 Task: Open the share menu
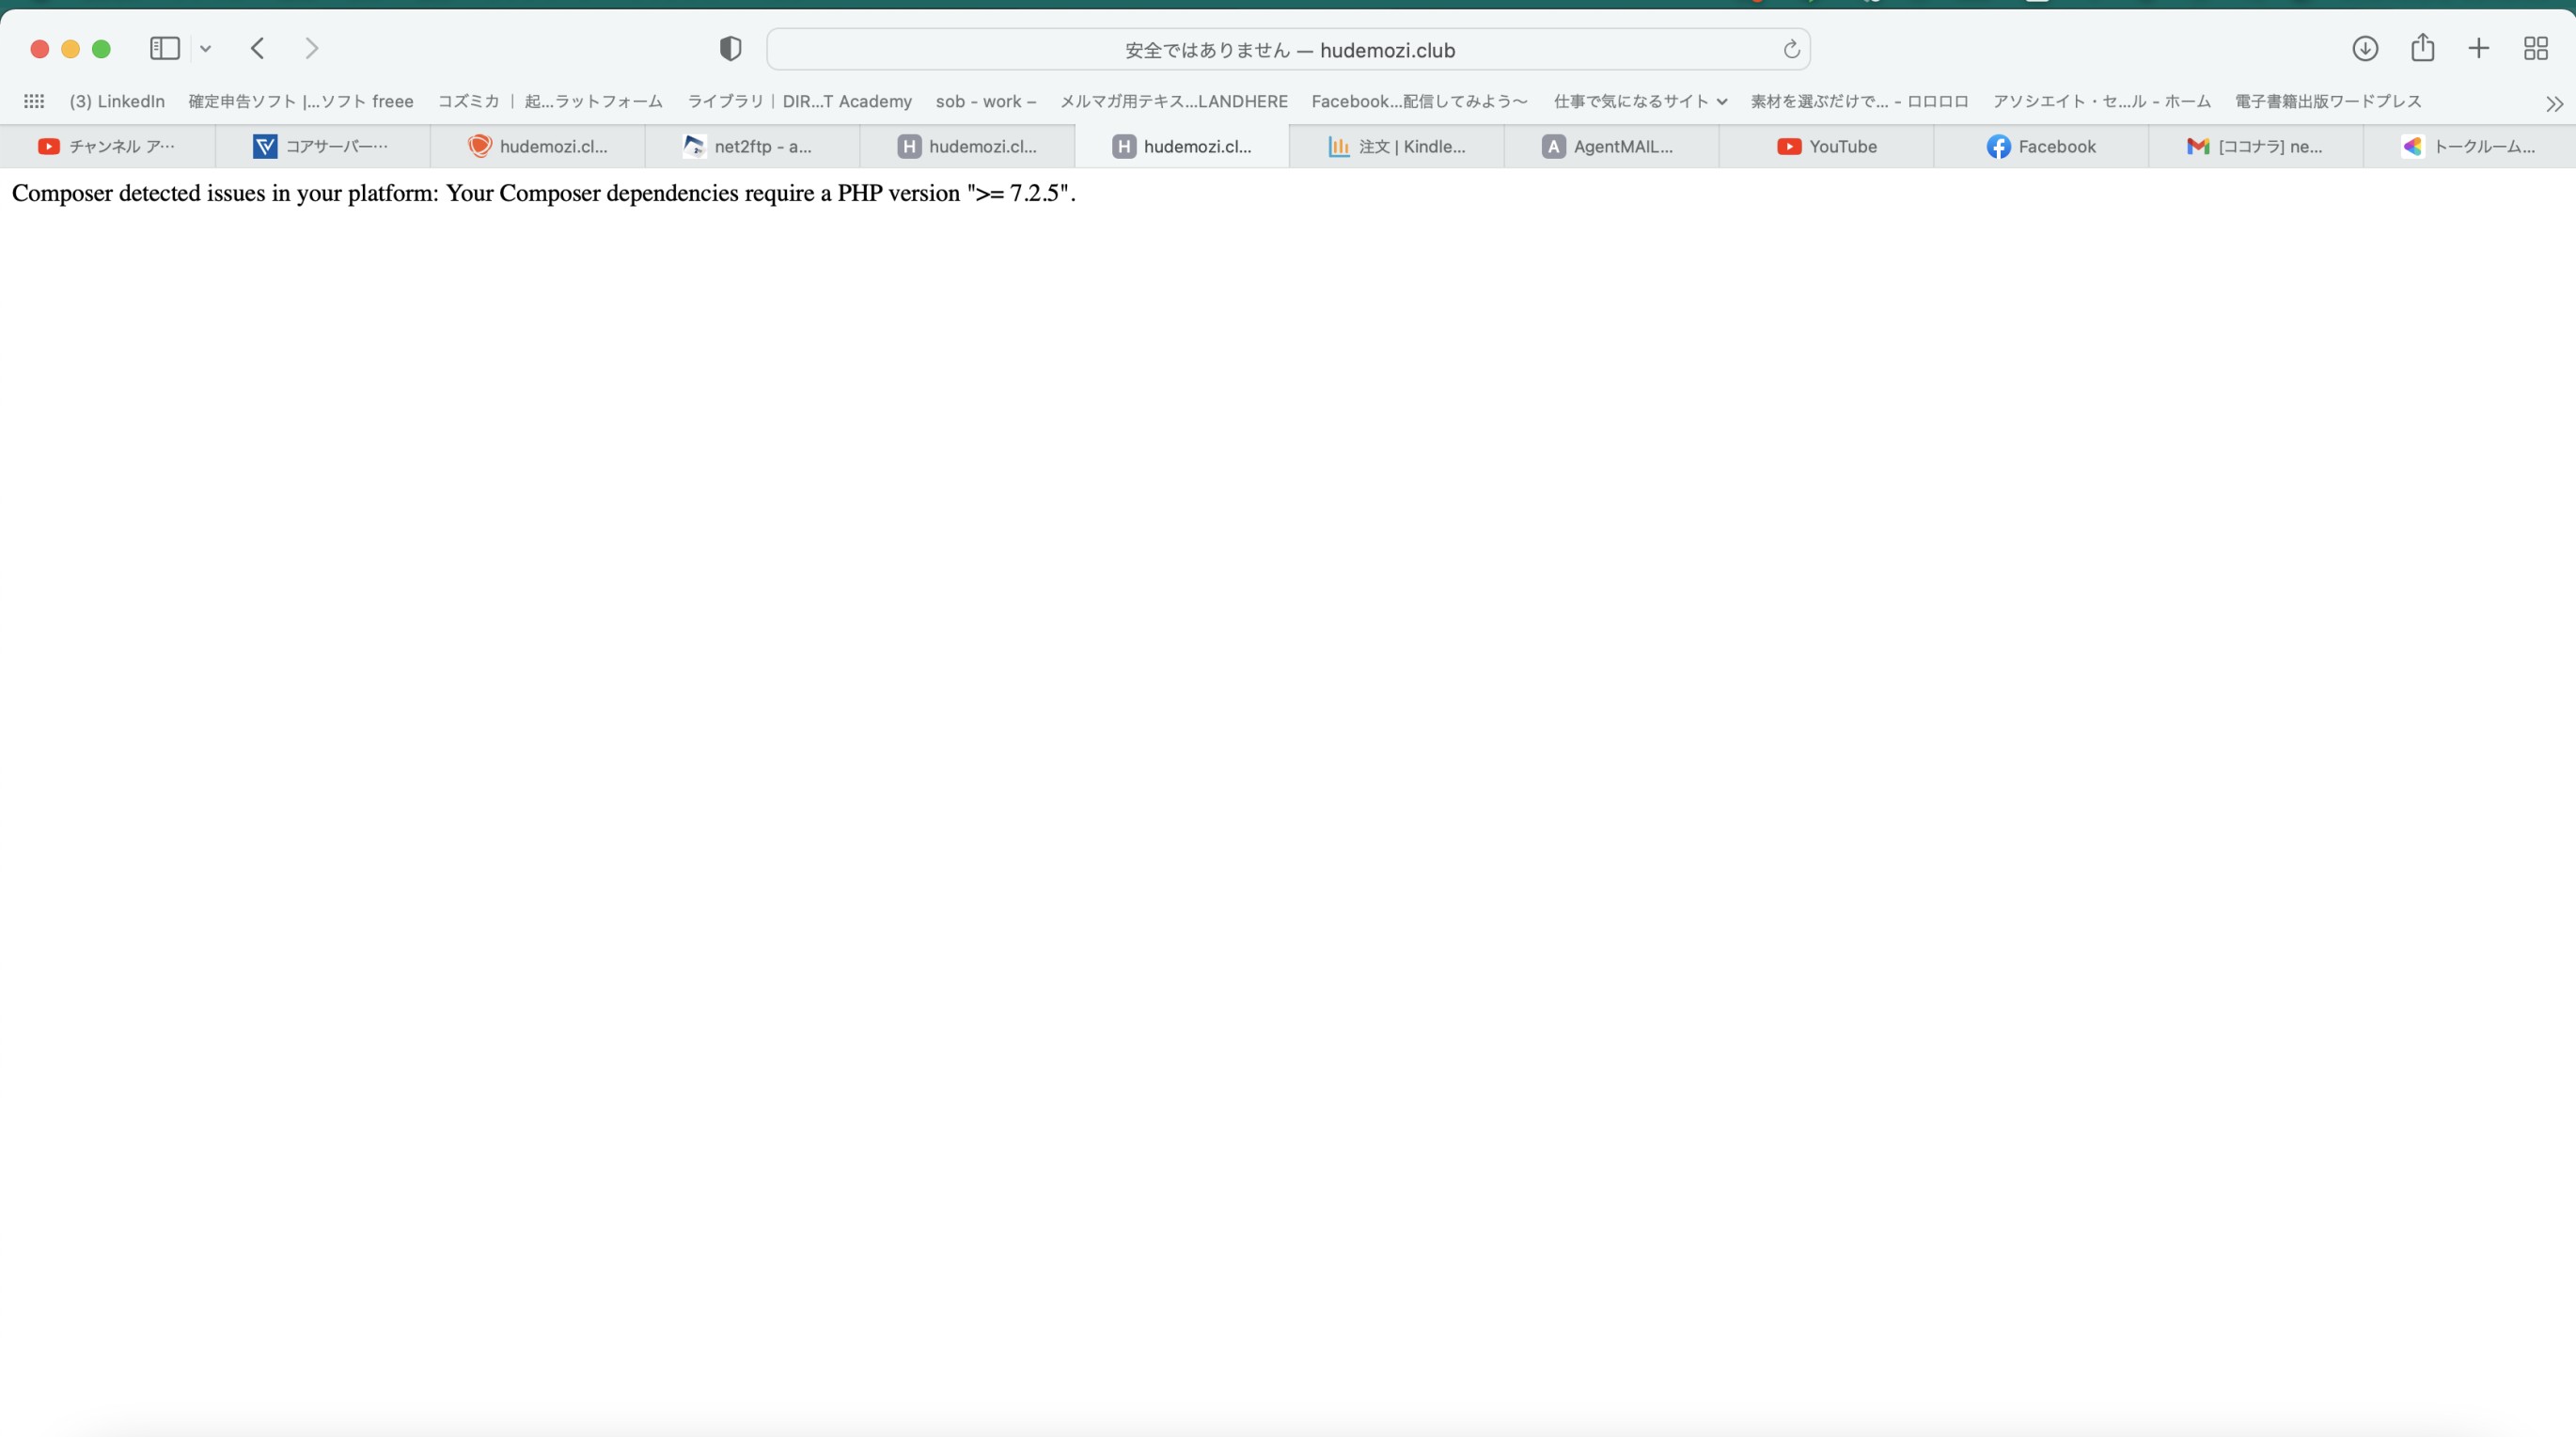[2422, 48]
